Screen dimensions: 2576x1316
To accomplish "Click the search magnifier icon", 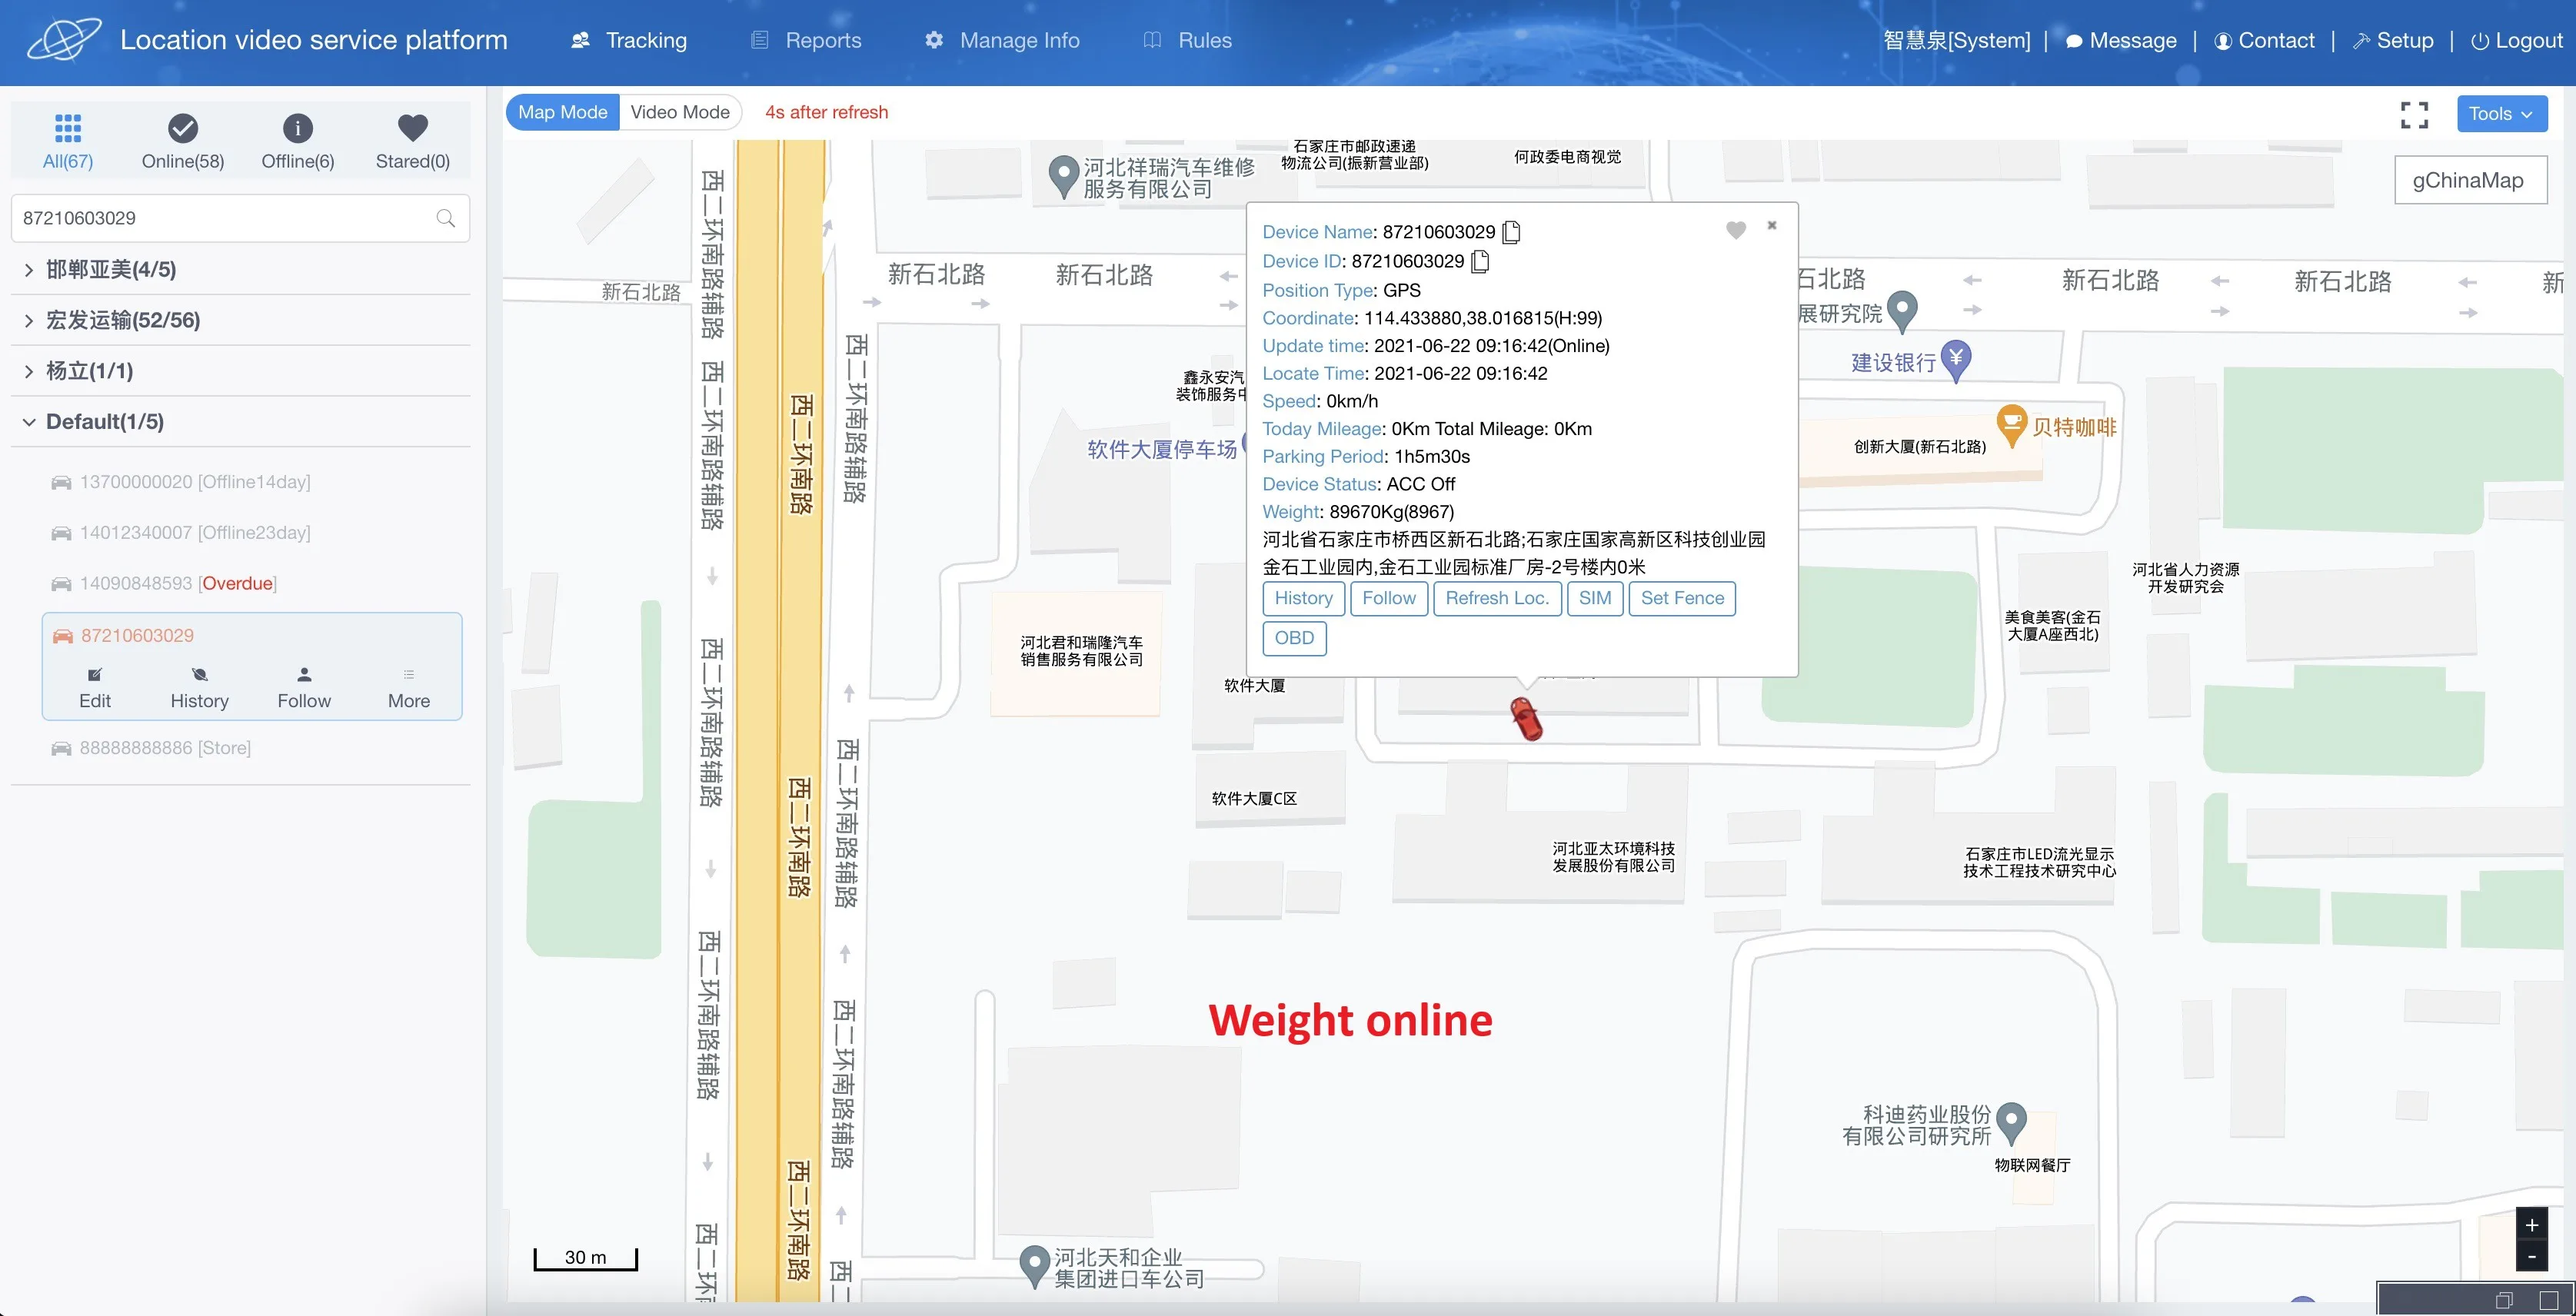I will 446,218.
